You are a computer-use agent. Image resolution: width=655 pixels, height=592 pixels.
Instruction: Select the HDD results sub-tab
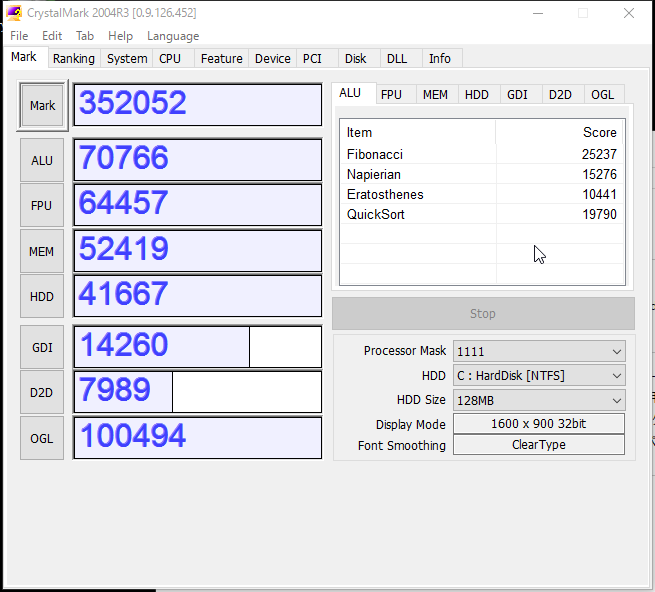(477, 95)
